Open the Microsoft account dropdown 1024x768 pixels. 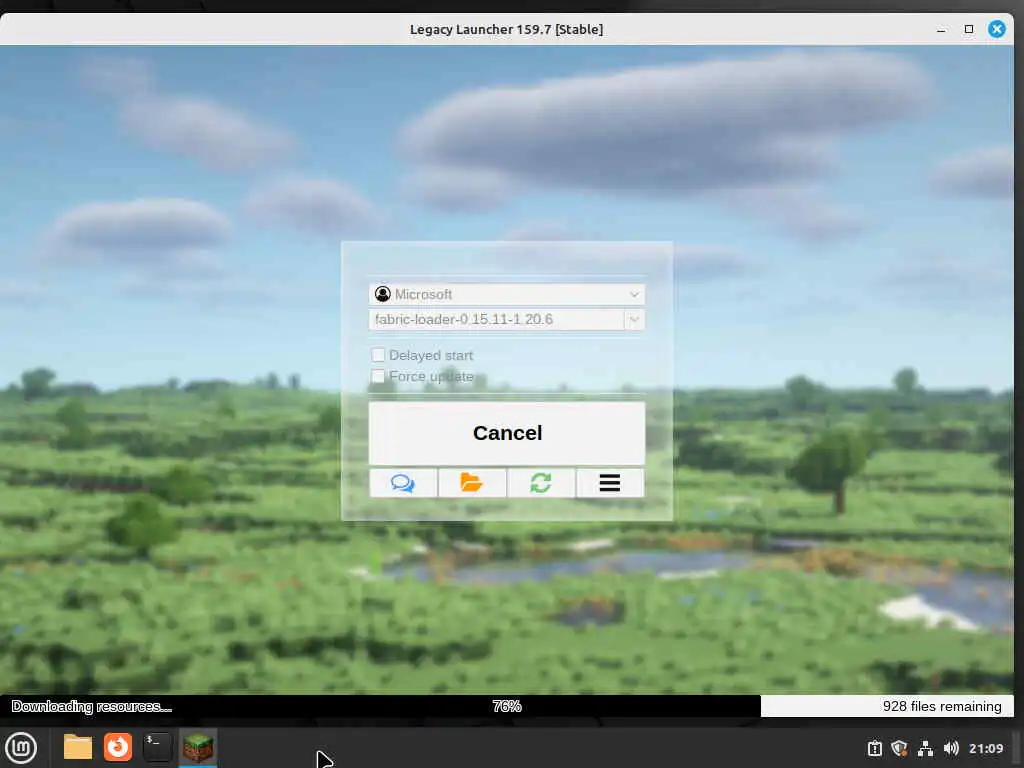coord(507,295)
